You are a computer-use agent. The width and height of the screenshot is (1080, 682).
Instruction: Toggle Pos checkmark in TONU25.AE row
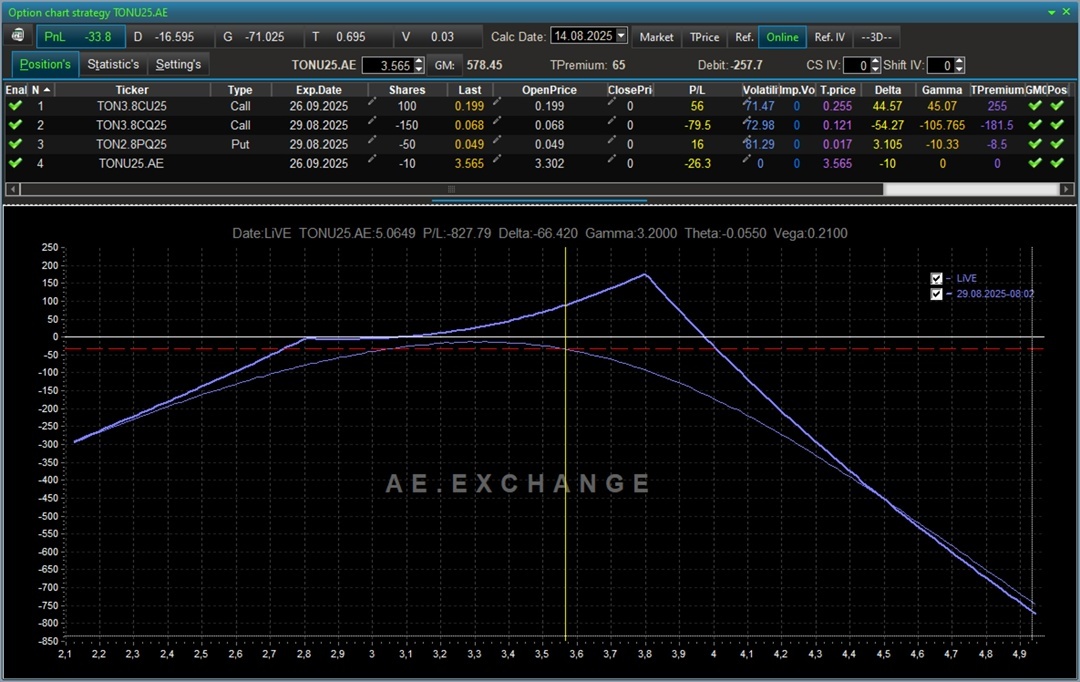point(1057,163)
